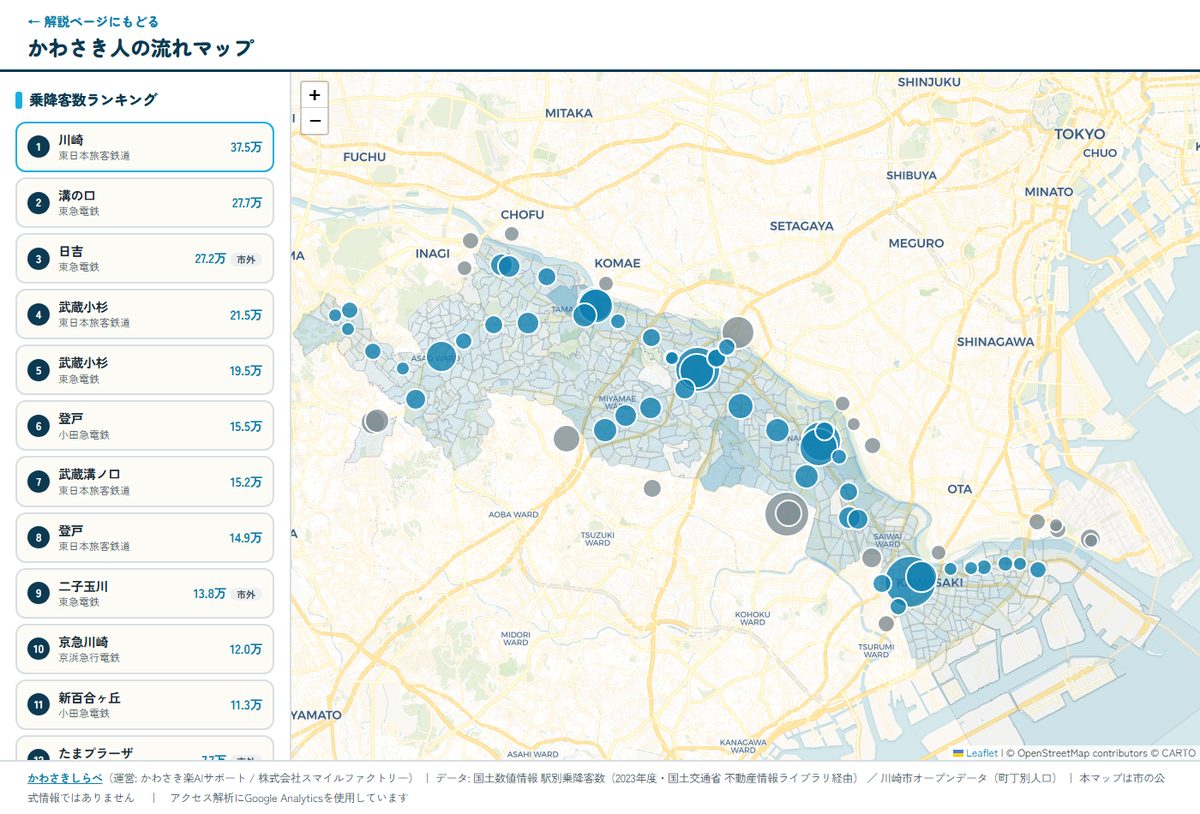Go back via 解説ページにもどる link
1200x814 pixels.
93,21
